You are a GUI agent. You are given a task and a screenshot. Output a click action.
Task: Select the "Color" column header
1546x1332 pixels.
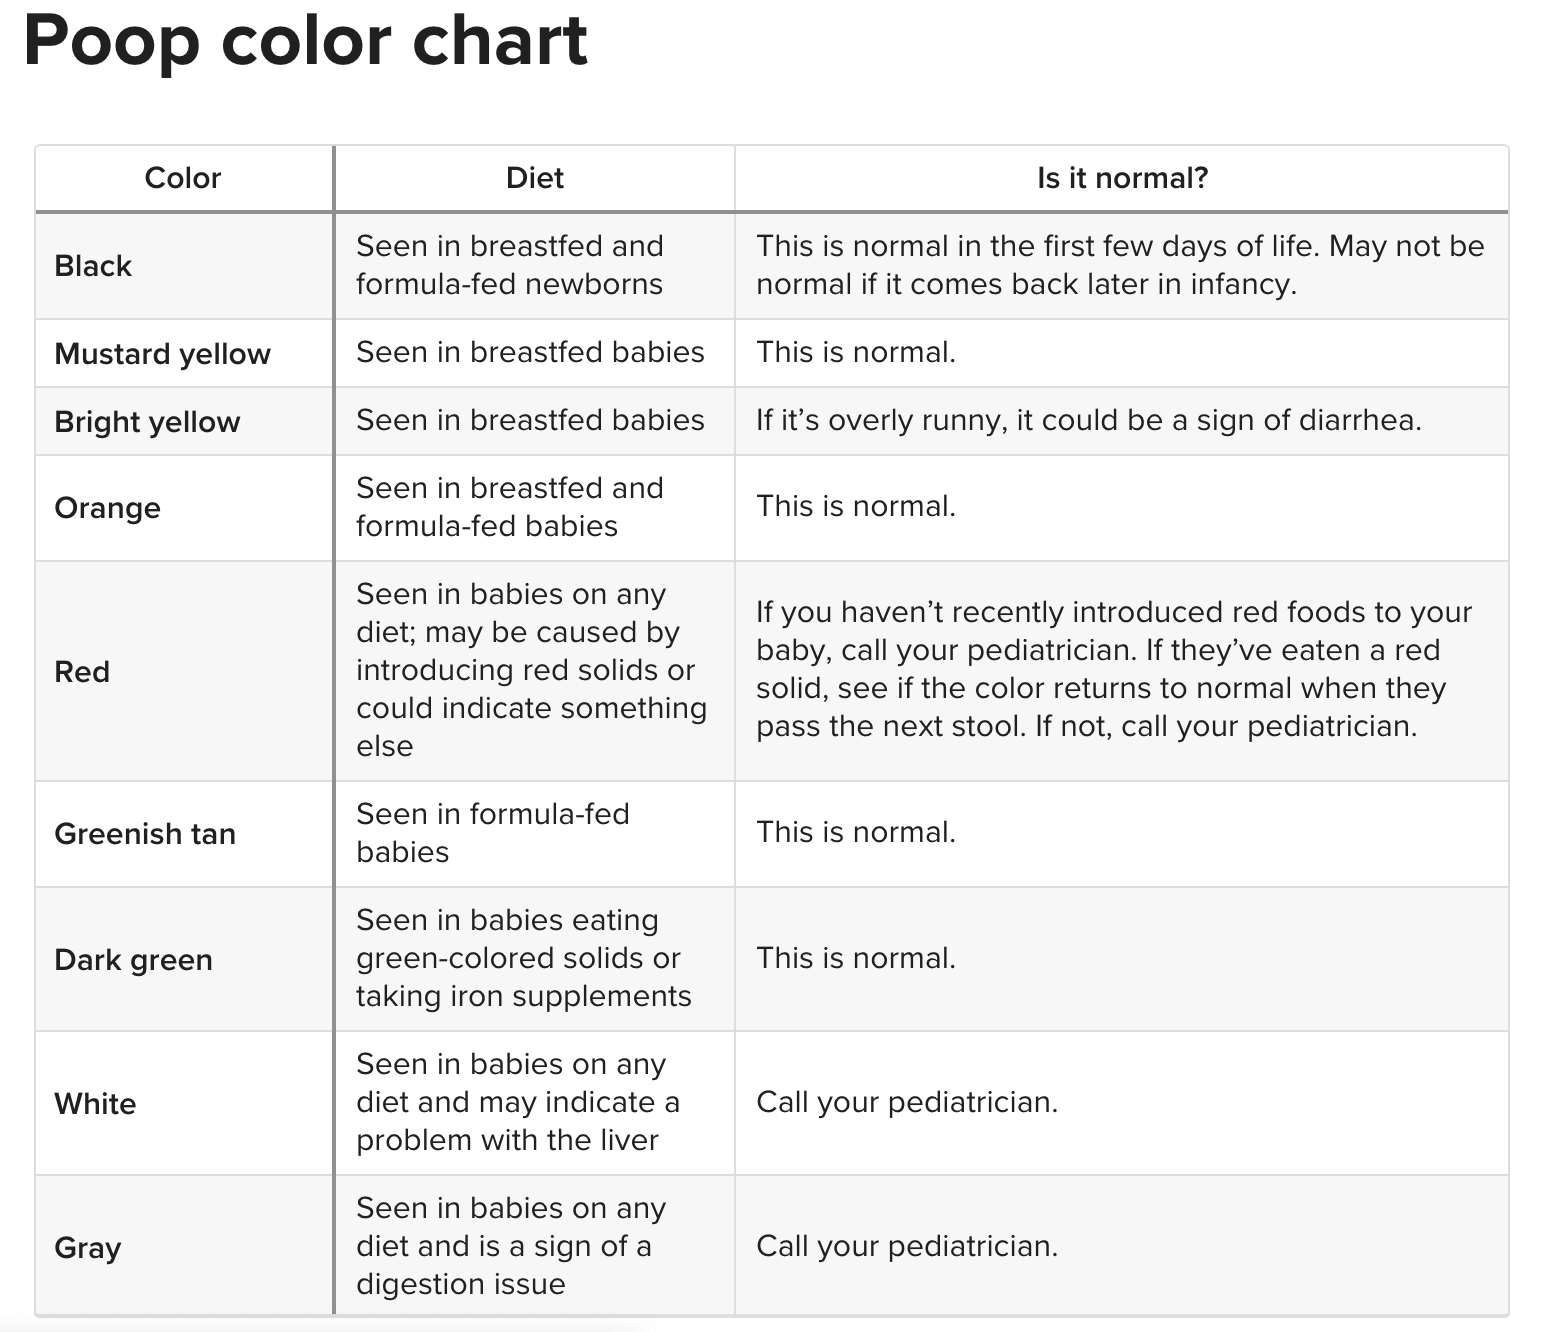[x=182, y=178]
